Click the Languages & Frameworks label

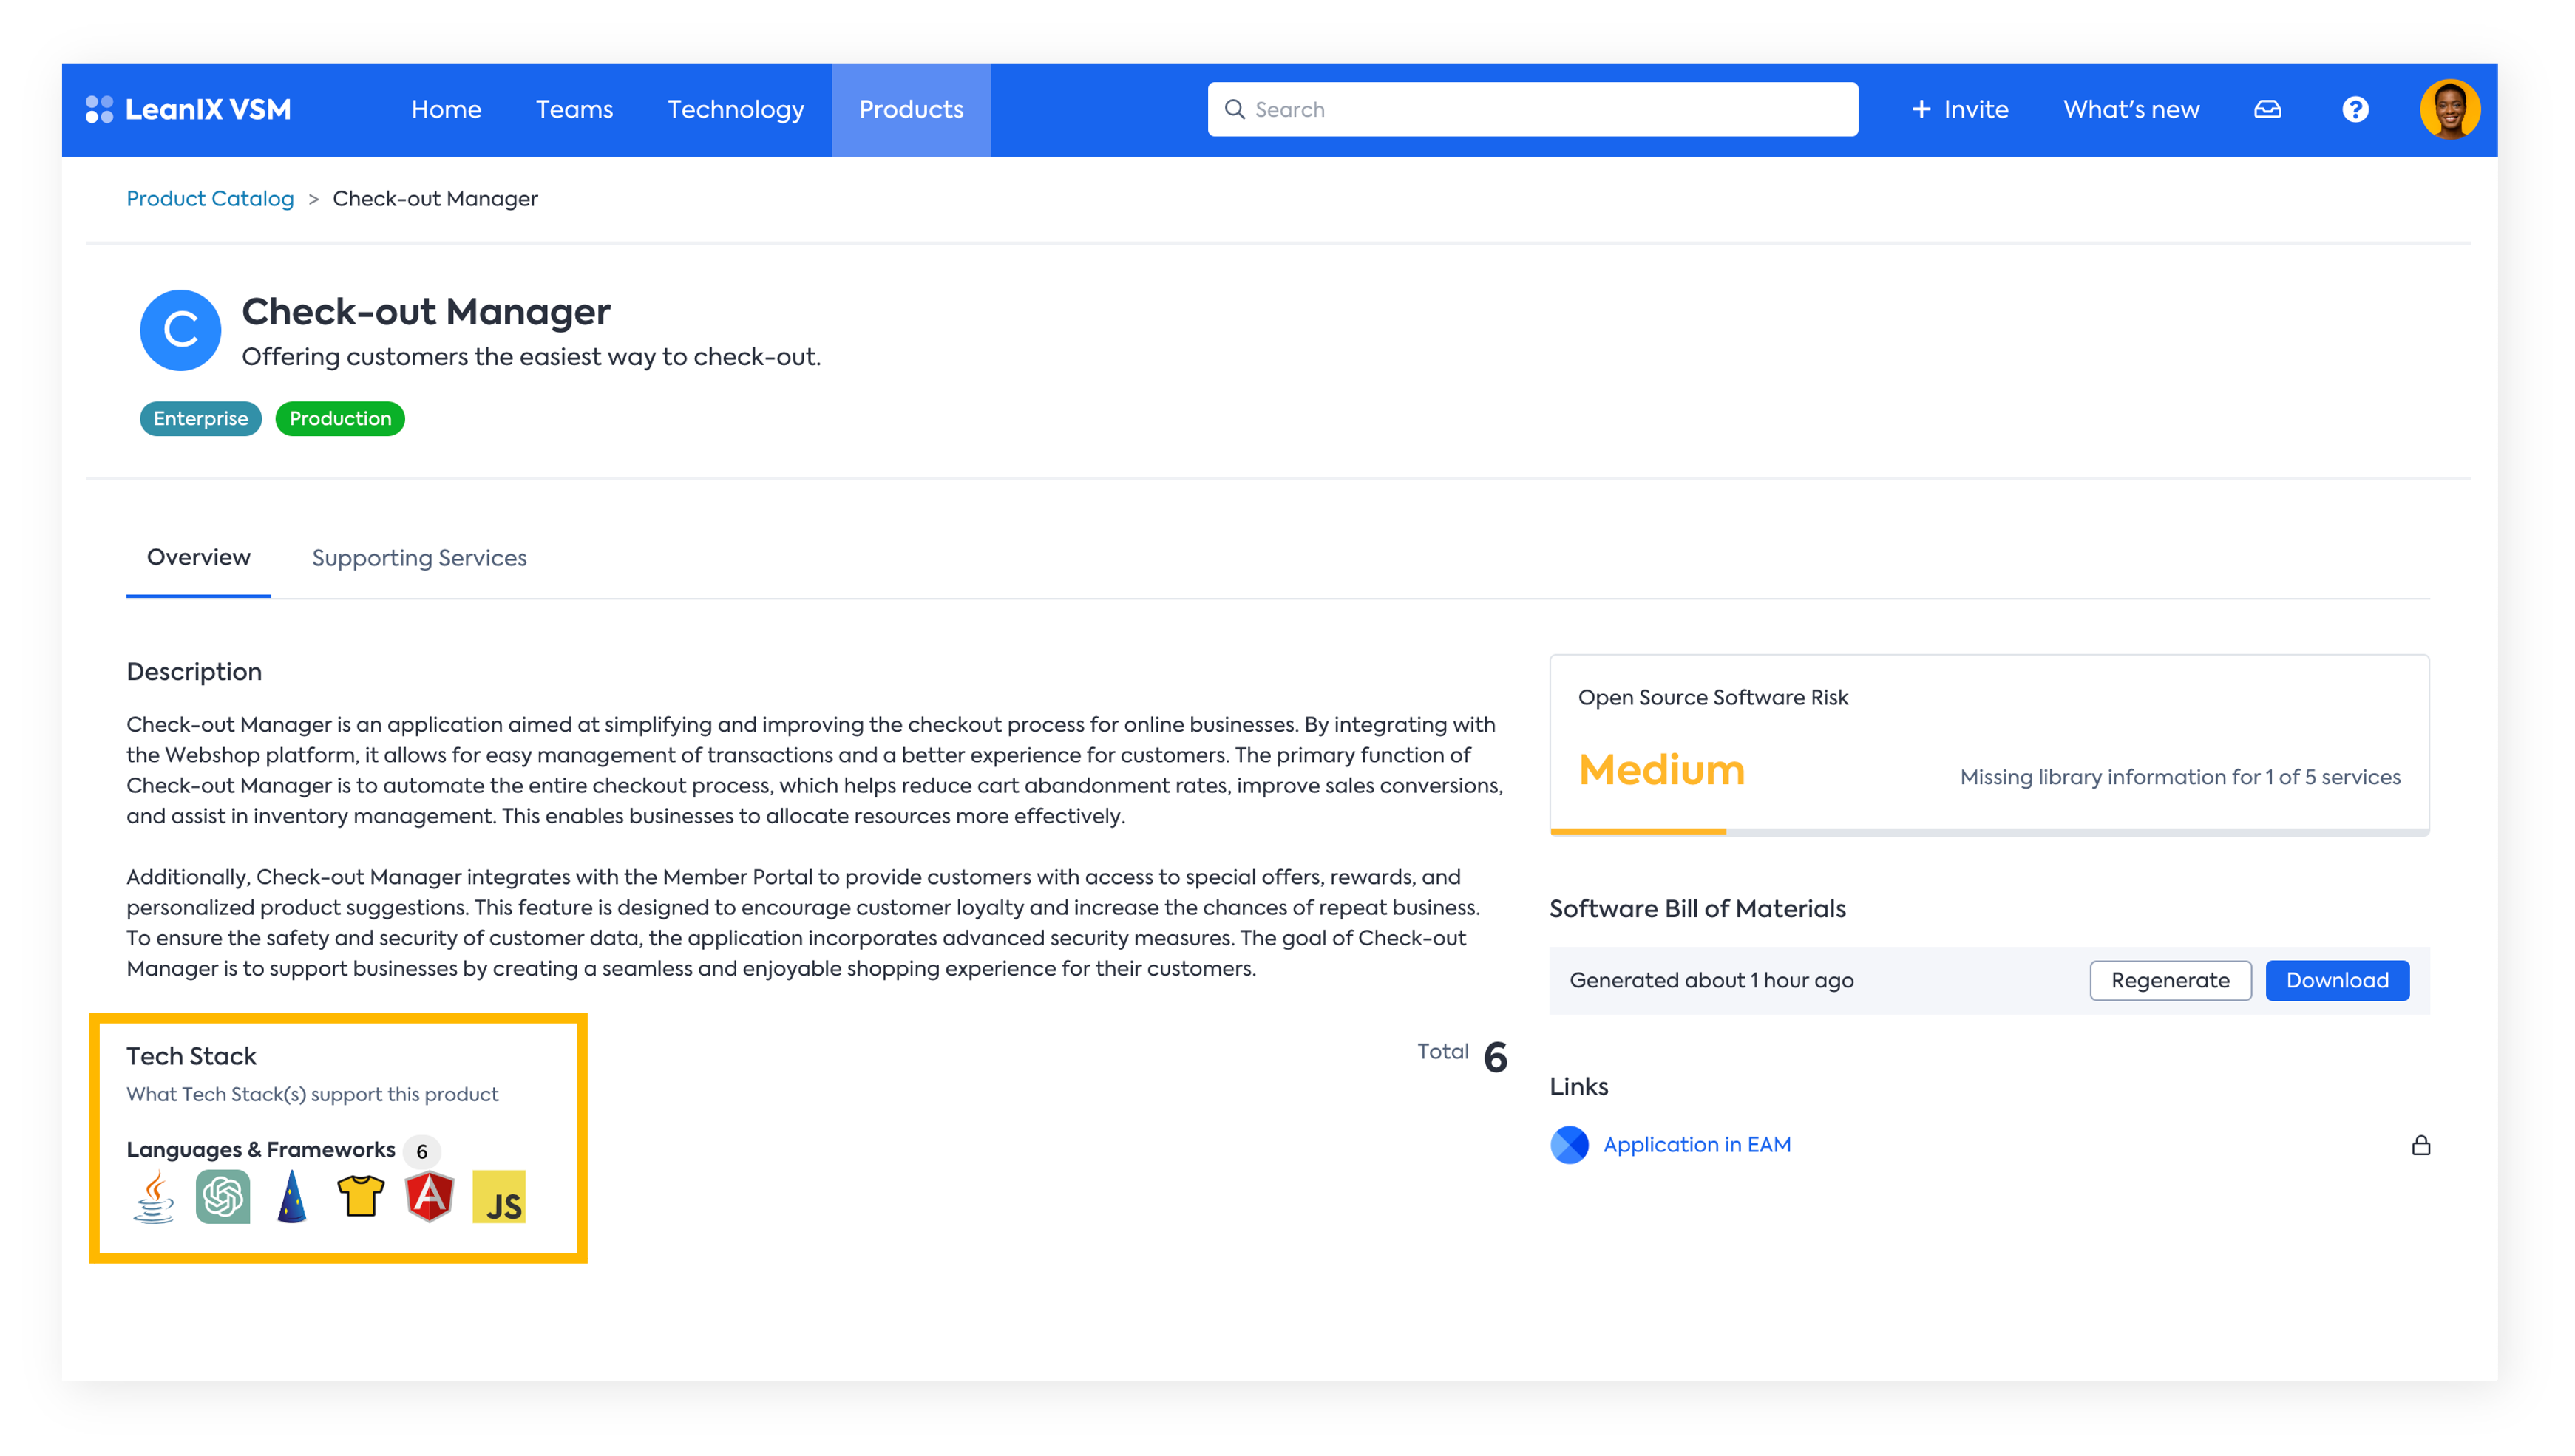click(x=261, y=1150)
